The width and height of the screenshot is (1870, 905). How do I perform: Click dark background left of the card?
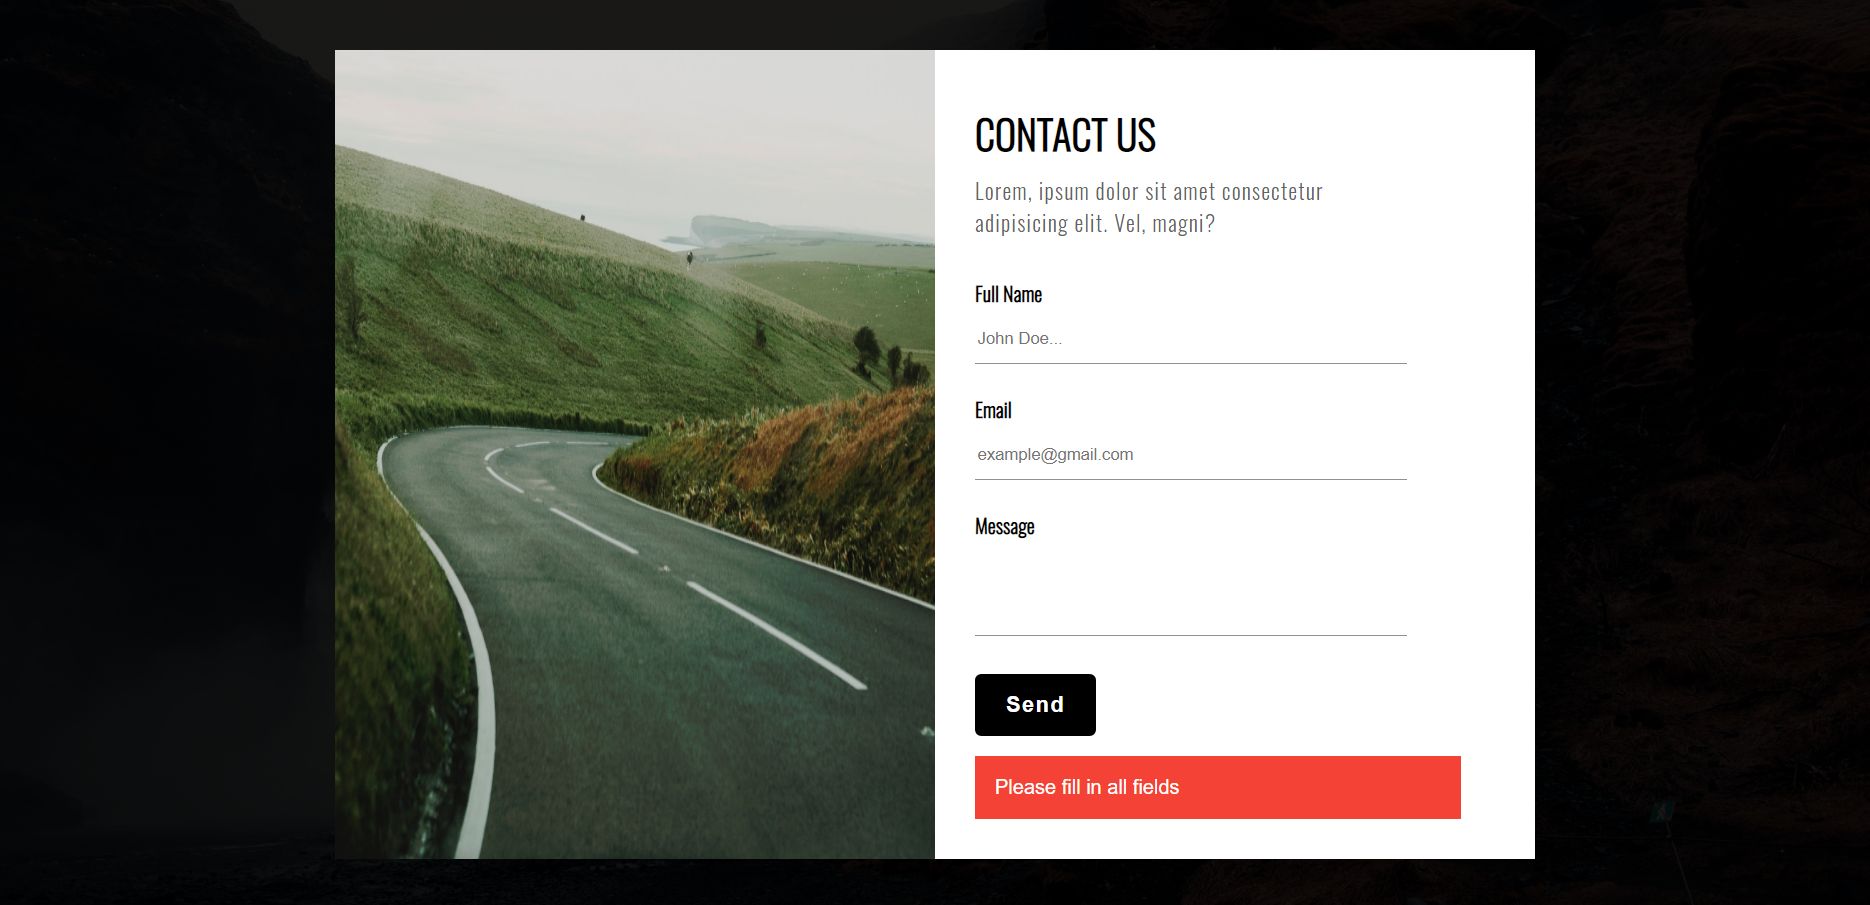167,452
